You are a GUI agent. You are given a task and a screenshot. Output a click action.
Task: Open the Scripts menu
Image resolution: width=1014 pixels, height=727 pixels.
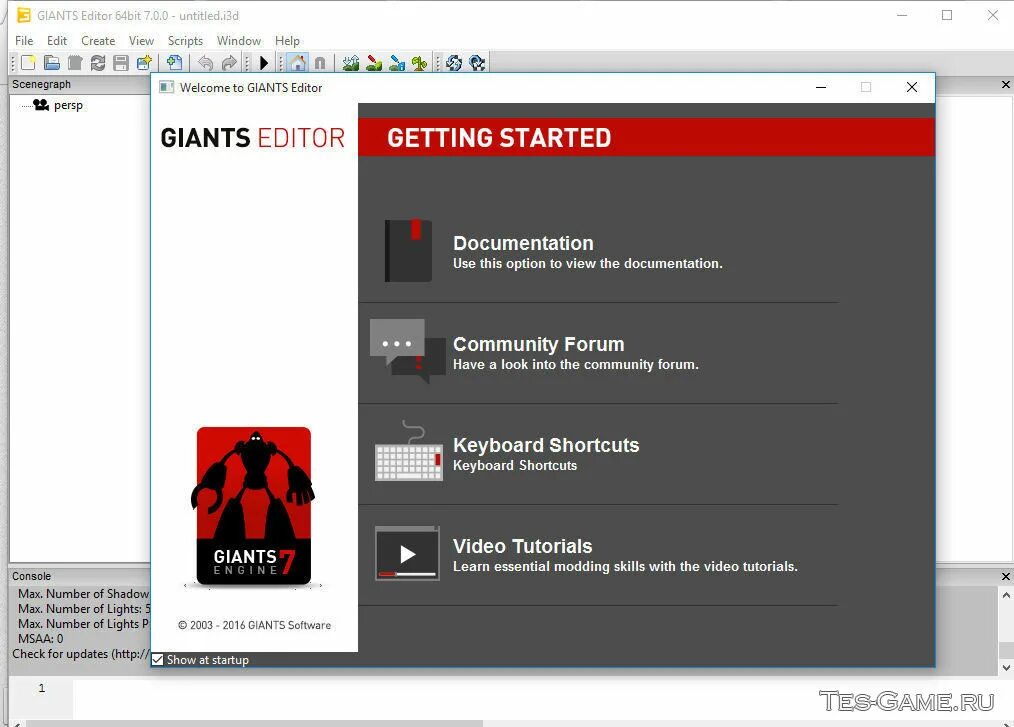(185, 41)
